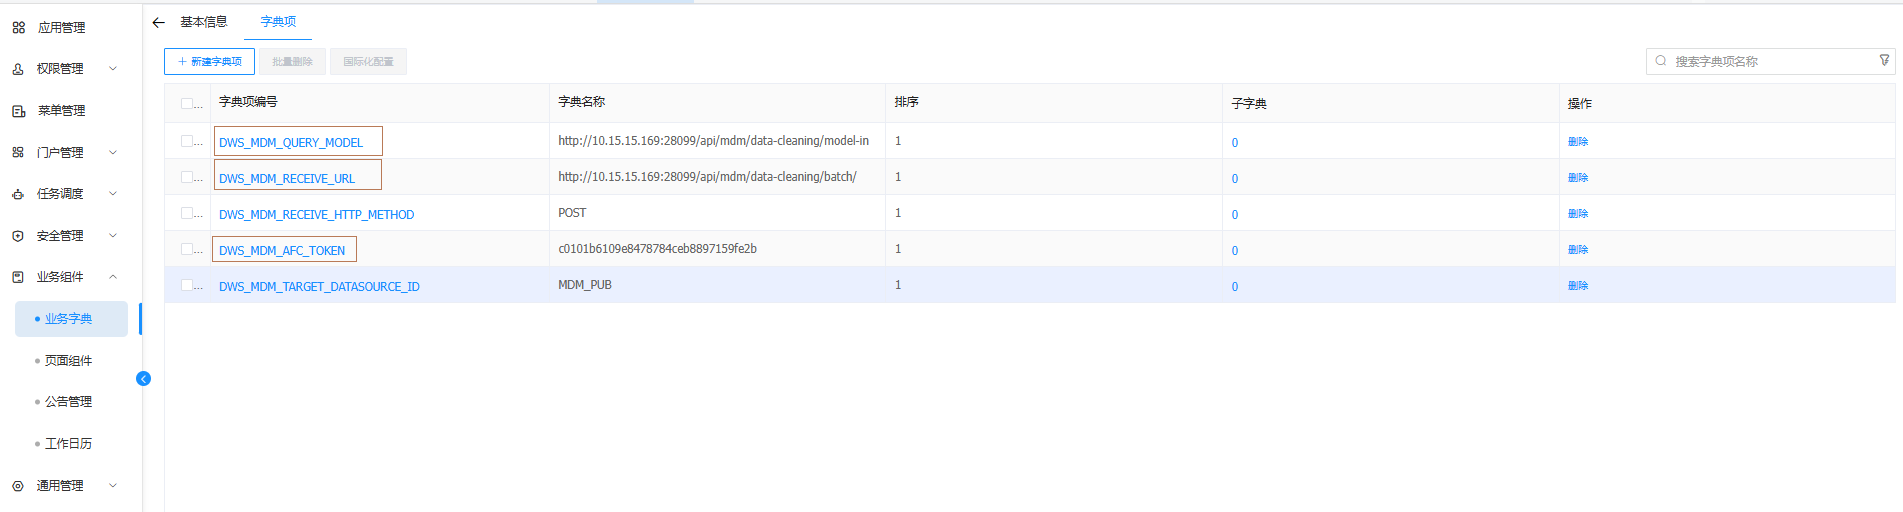This screenshot has width=1903, height=512.
Task: Expand the 通用管理 menu chevron
Action: point(113,485)
